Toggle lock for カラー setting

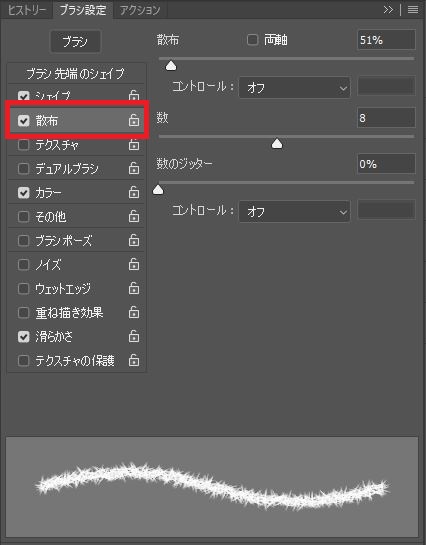pyautogui.click(x=134, y=192)
